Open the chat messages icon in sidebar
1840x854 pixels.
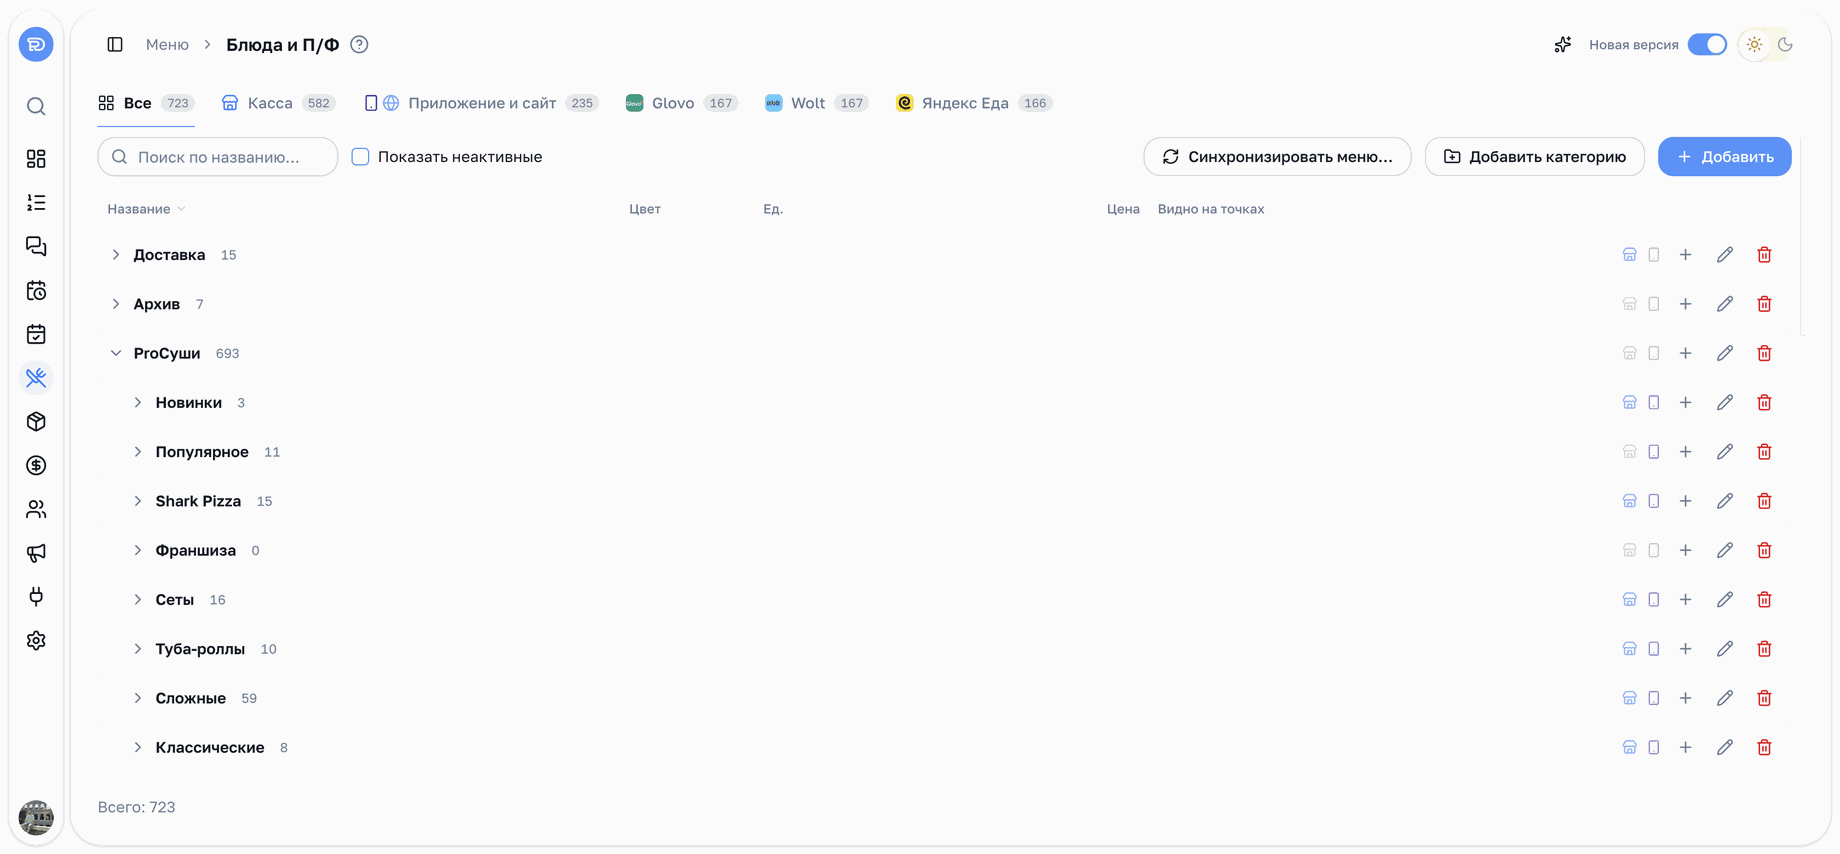36,246
